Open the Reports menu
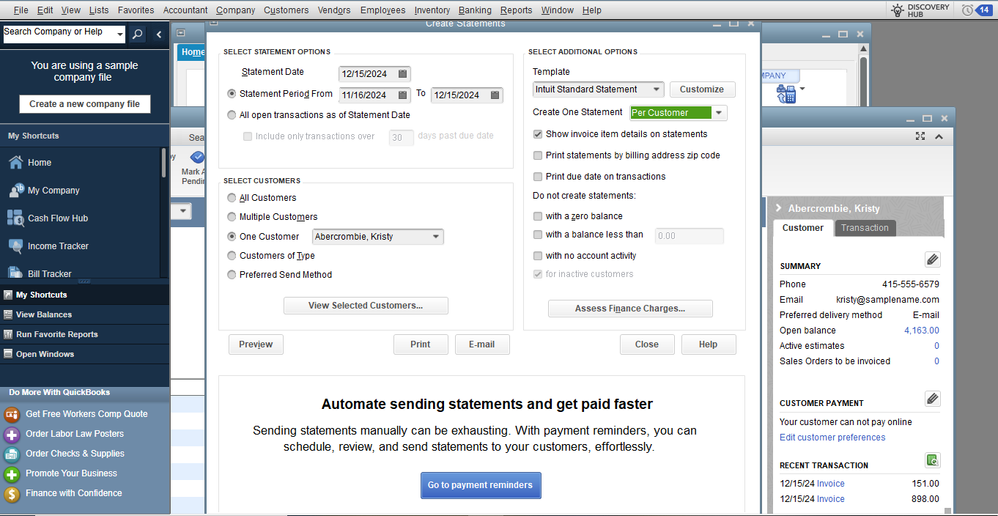Image resolution: width=998 pixels, height=516 pixels. click(x=516, y=10)
